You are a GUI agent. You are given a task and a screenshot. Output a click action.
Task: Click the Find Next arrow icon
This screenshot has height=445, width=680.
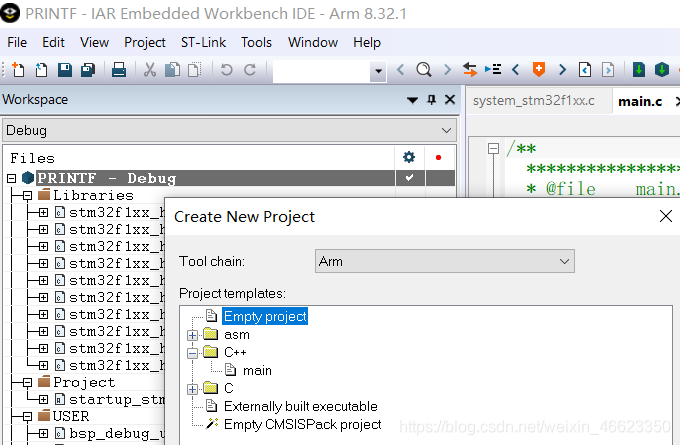(447, 69)
